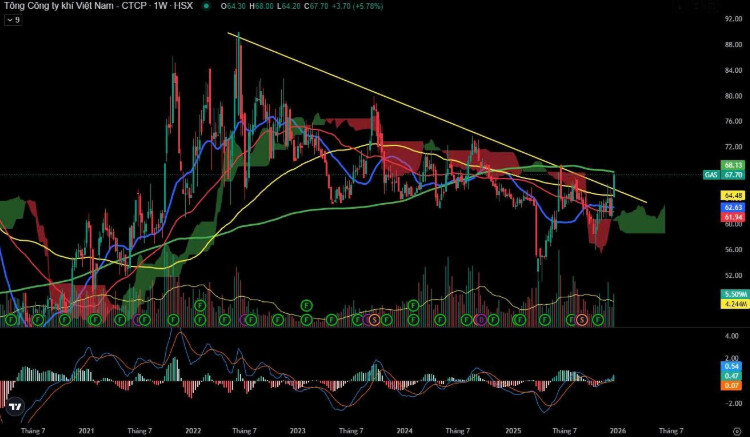This screenshot has width=750, height=437.
Task: Click the 2023 label on time axis
Action: click(298, 431)
